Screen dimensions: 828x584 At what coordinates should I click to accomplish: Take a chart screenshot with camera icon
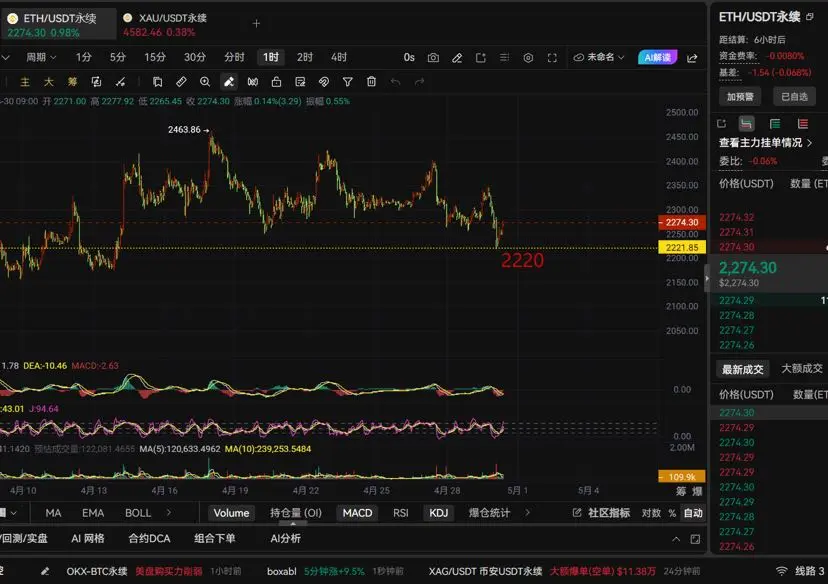pyautogui.click(x=433, y=58)
